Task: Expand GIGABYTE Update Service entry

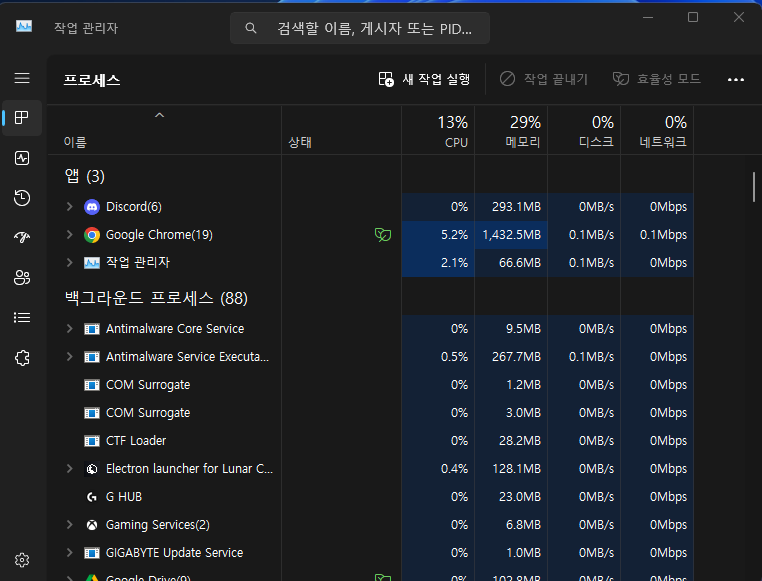Action: point(69,552)
